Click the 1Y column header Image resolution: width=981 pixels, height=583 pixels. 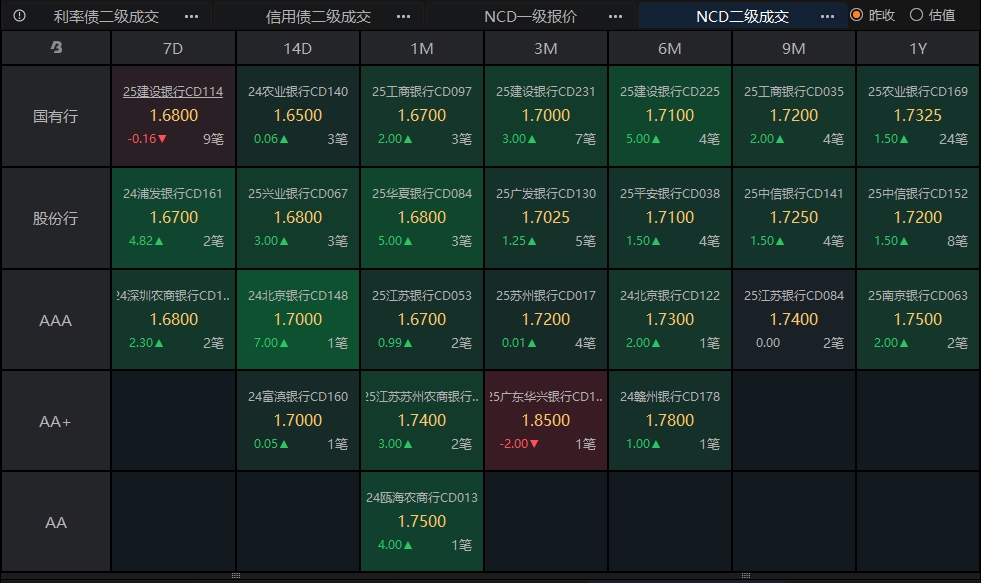[918, 48]
